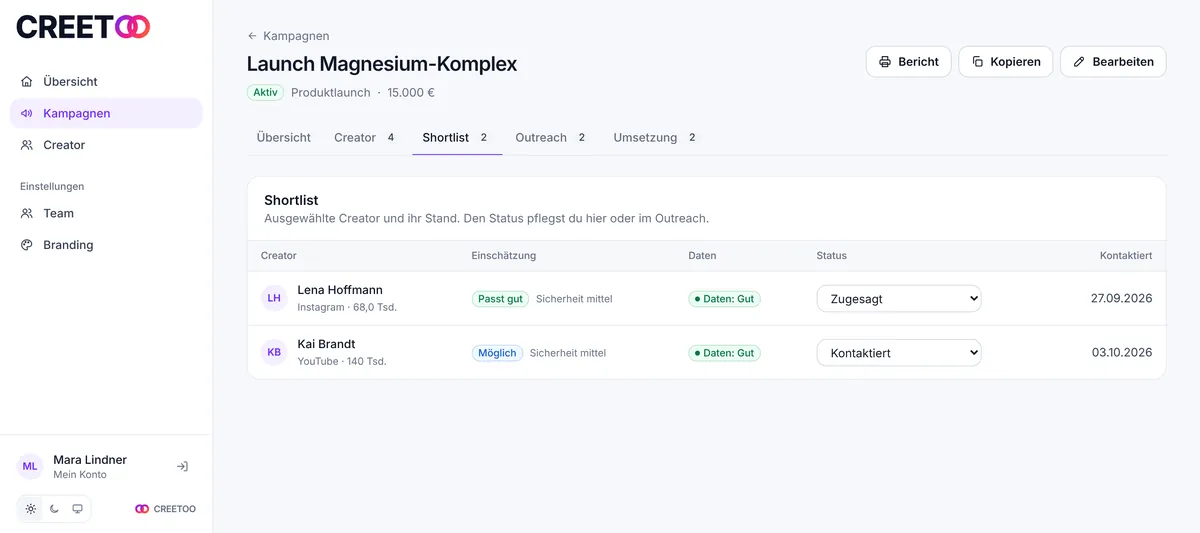Click 'Daten: Gut' badge in Lena's row
Screen dimensions: 1200x533
pyautogui.click(x=724, y=299)
